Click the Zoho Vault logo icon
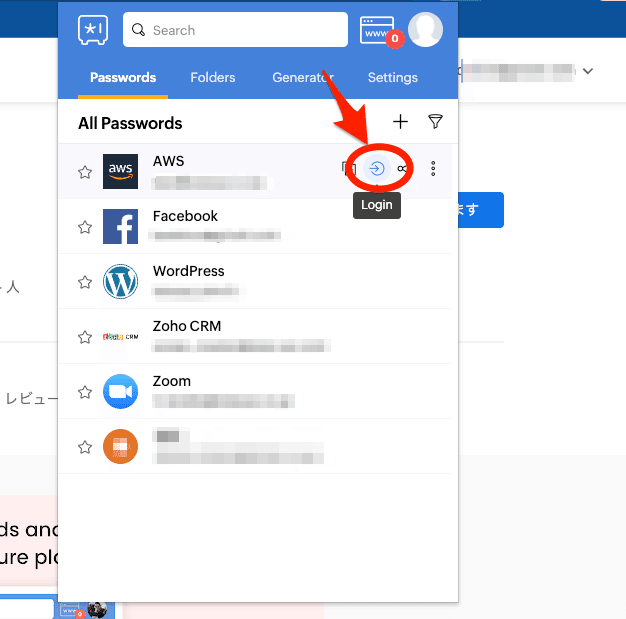This screenshot has height=619, width=626. (x=93, y=30)
